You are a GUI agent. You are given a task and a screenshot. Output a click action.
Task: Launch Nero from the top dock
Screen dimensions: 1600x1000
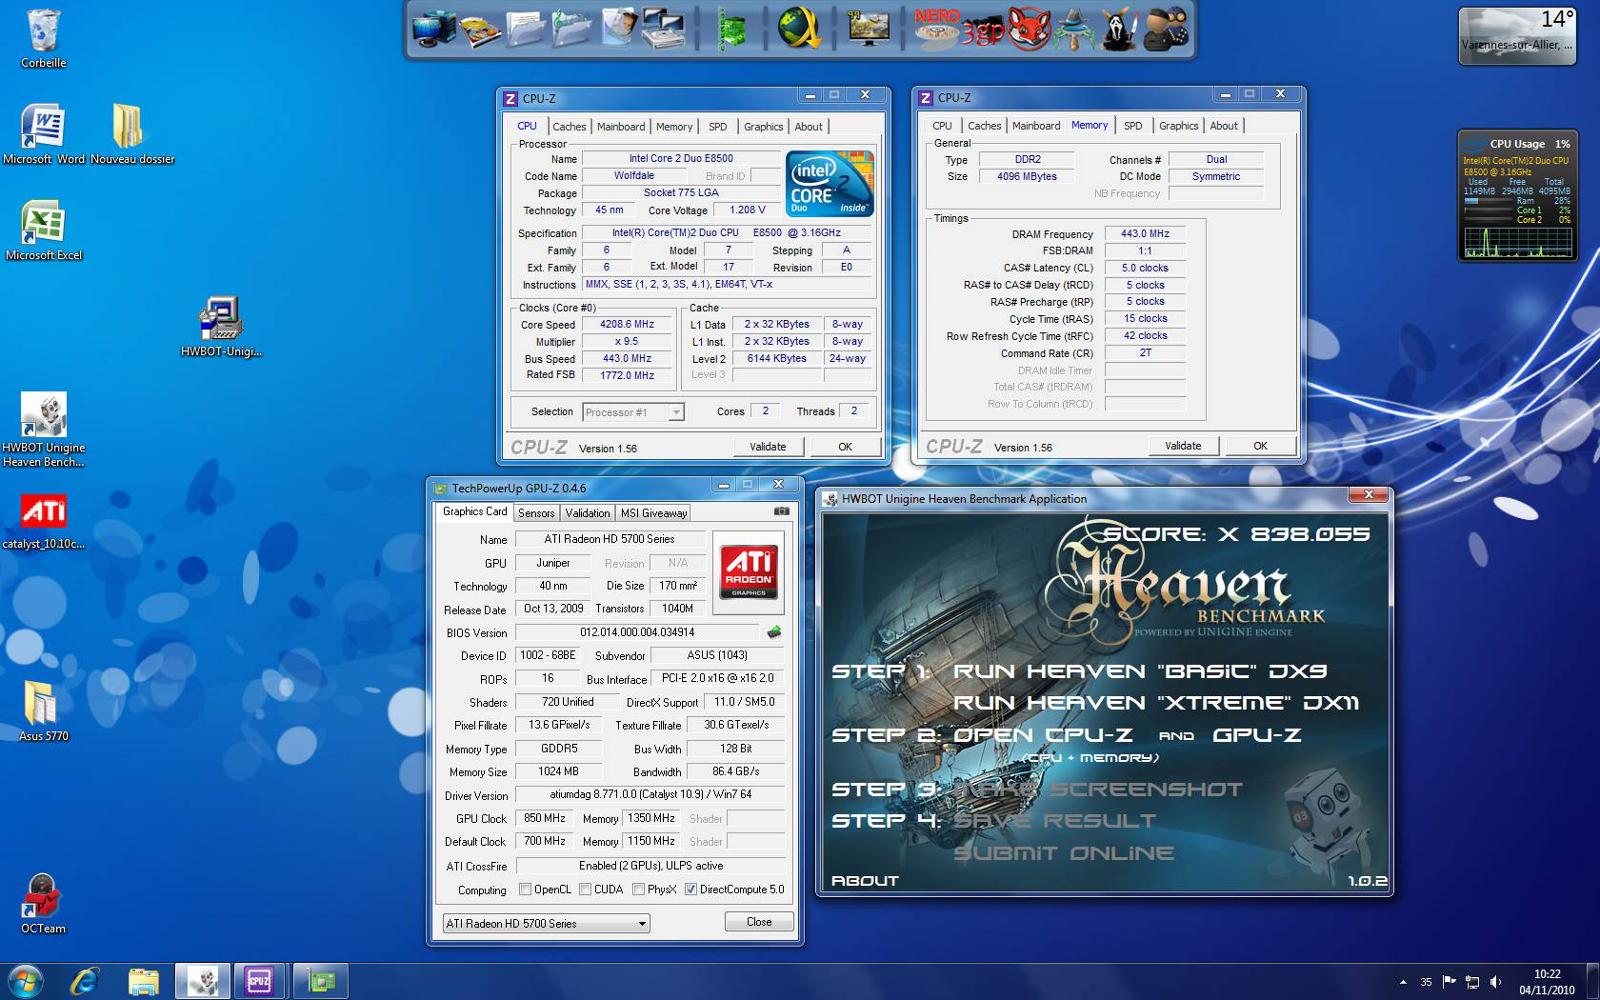pyautogui.click(x=936, y=28)
